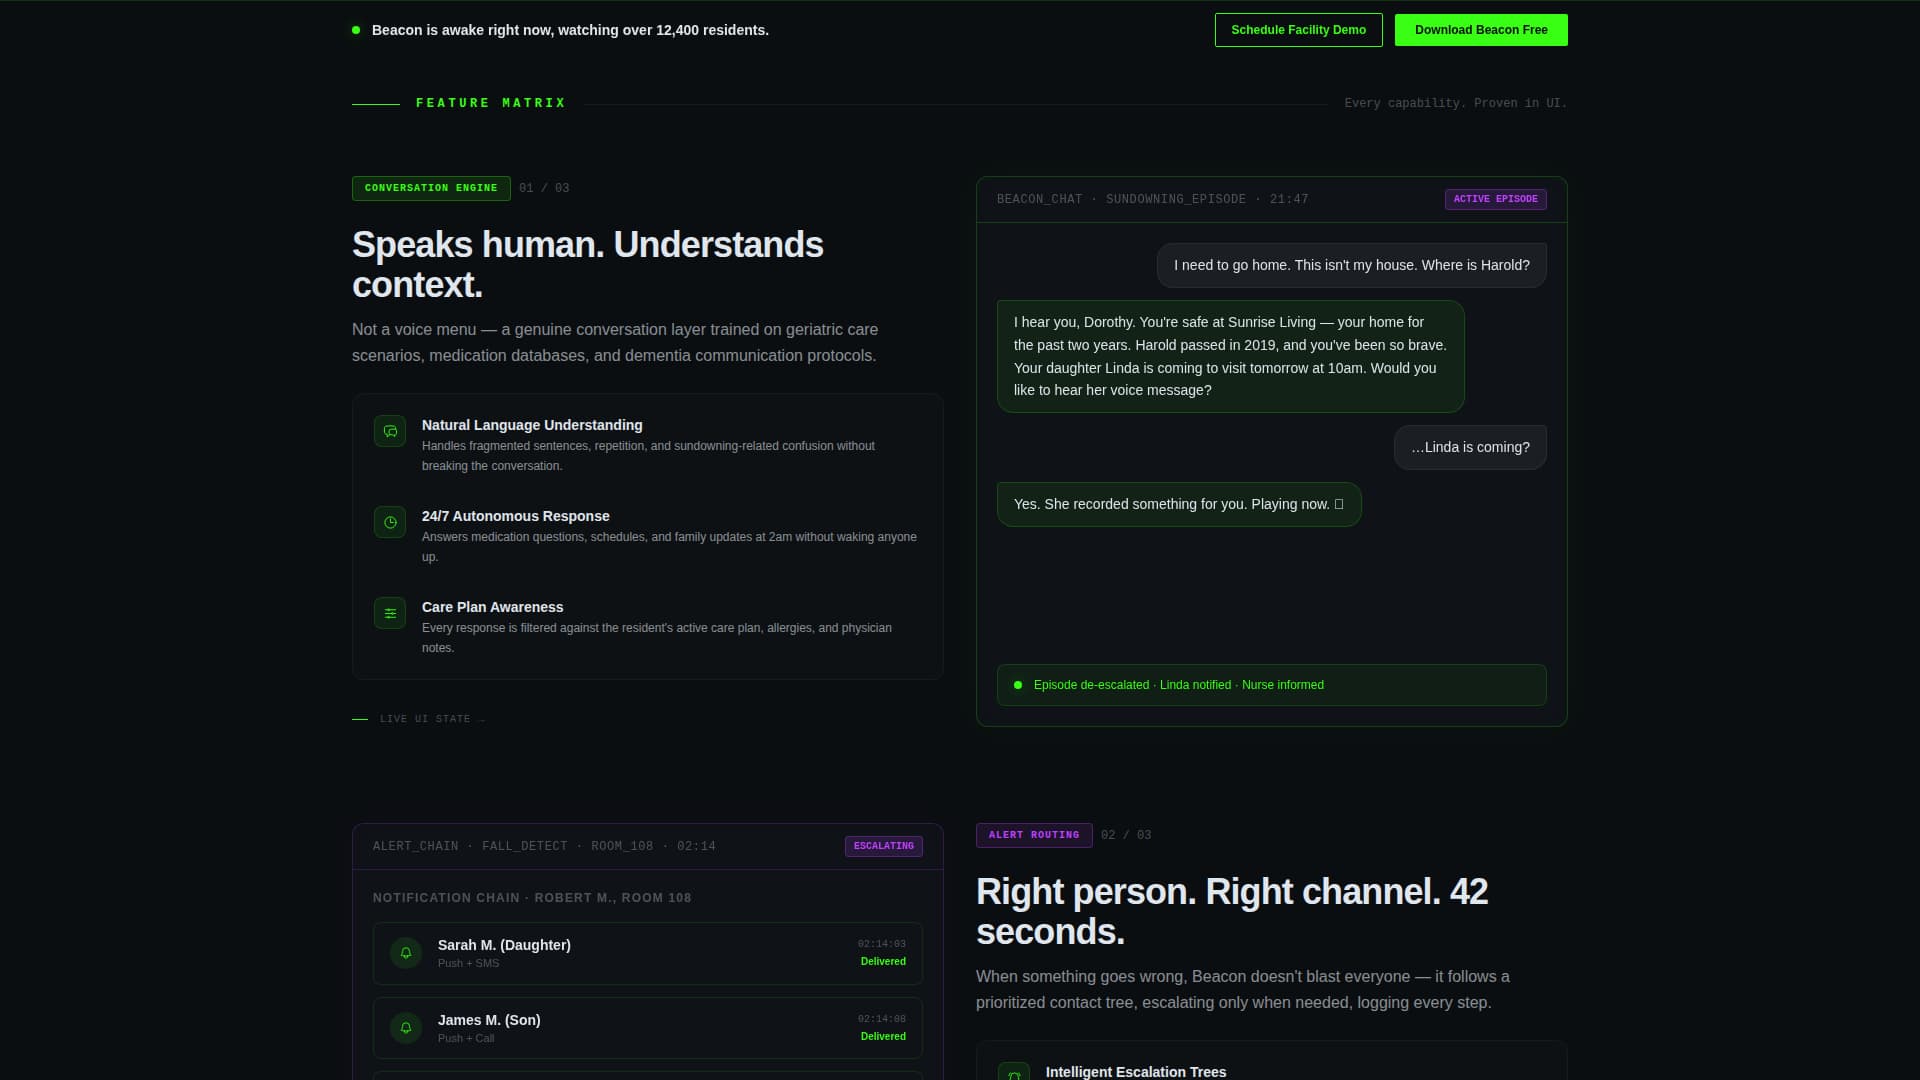Click the 'Delivered' status in Sarah M.'s row
The image size is (1920, 1080).
pyautogui.click(x=883, y=962)
